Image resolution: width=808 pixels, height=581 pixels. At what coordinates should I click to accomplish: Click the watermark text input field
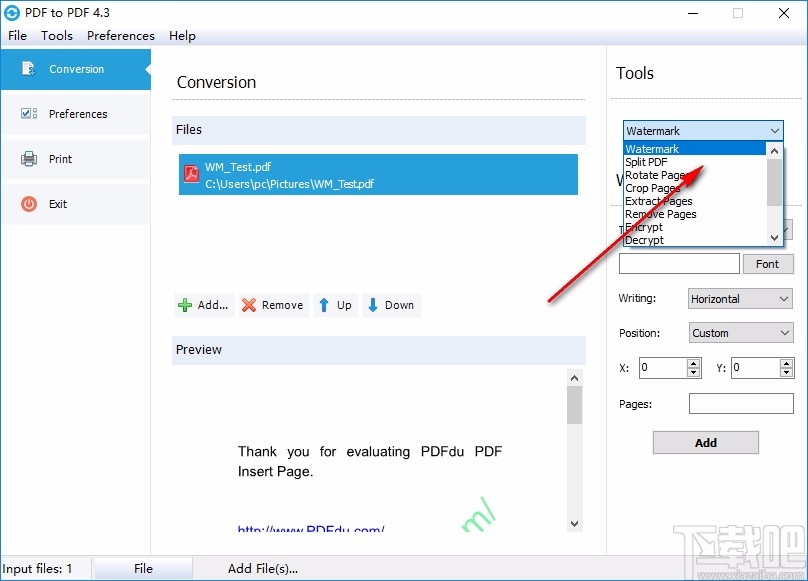(679, 264)
